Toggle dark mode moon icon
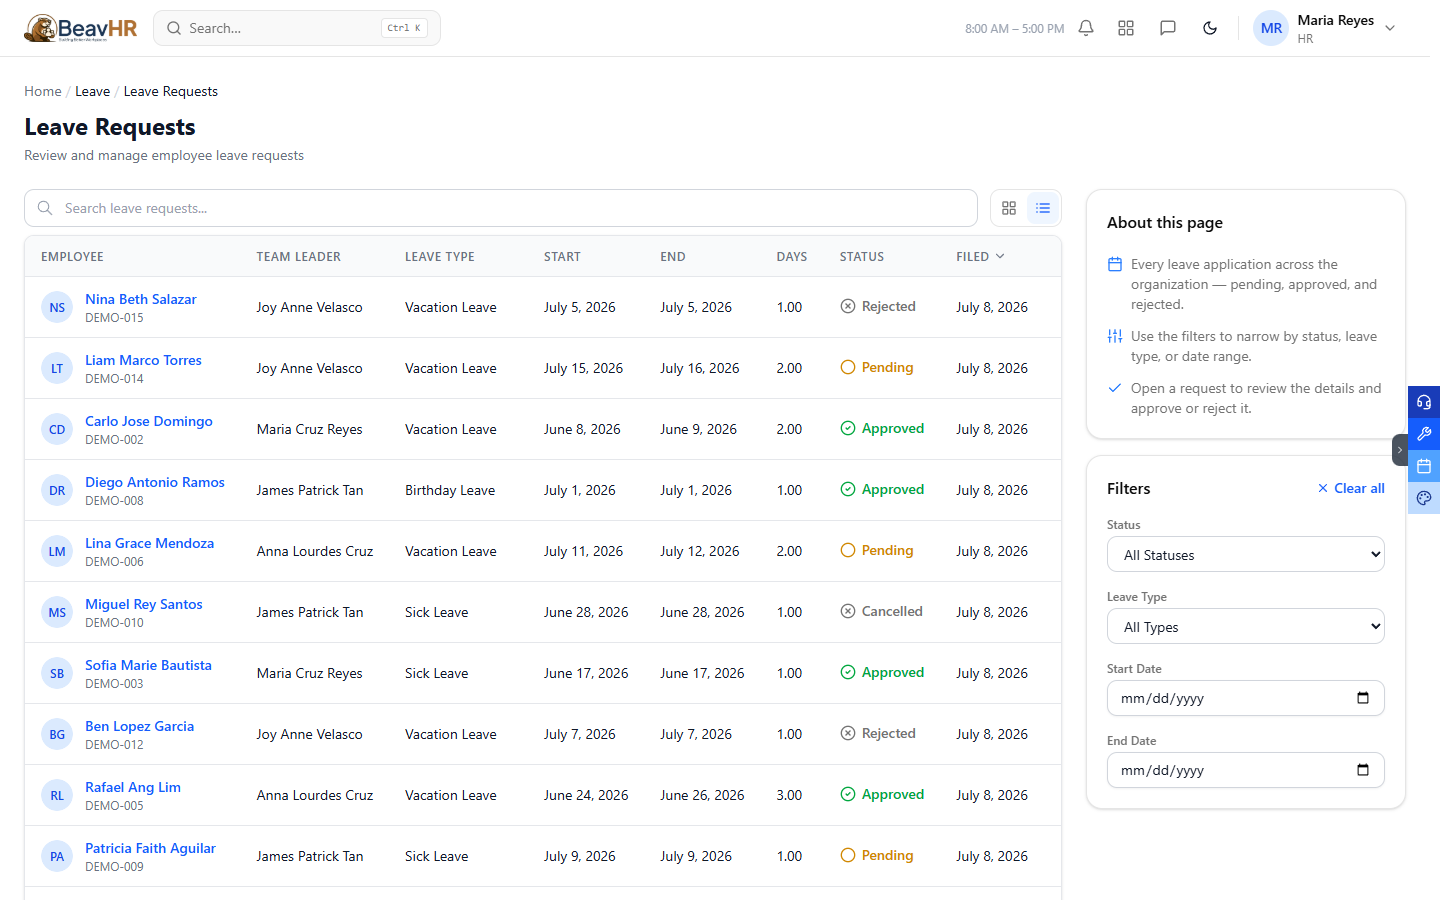 [x=1210, y=28]
